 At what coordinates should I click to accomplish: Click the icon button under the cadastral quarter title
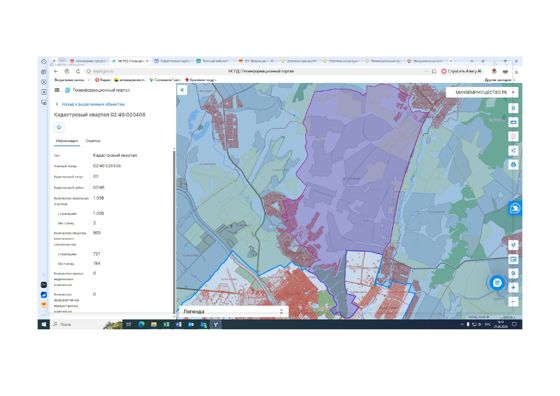click(x=59, y=127)
